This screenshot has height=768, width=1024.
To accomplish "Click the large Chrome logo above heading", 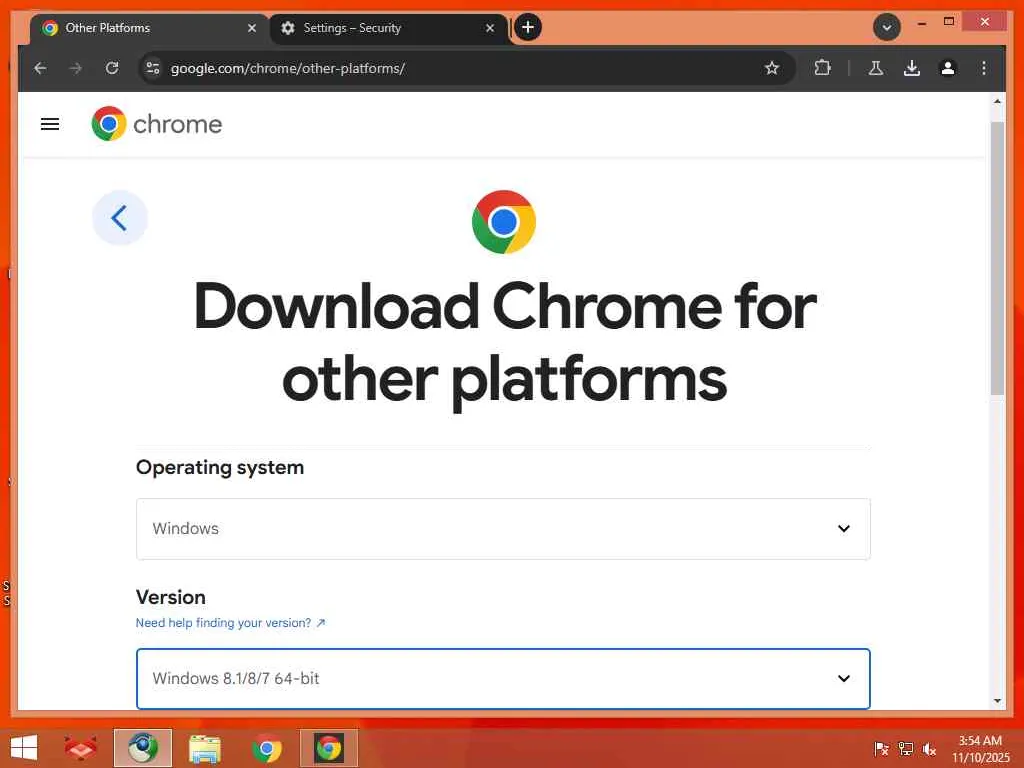I will click(x=504, y=222).
